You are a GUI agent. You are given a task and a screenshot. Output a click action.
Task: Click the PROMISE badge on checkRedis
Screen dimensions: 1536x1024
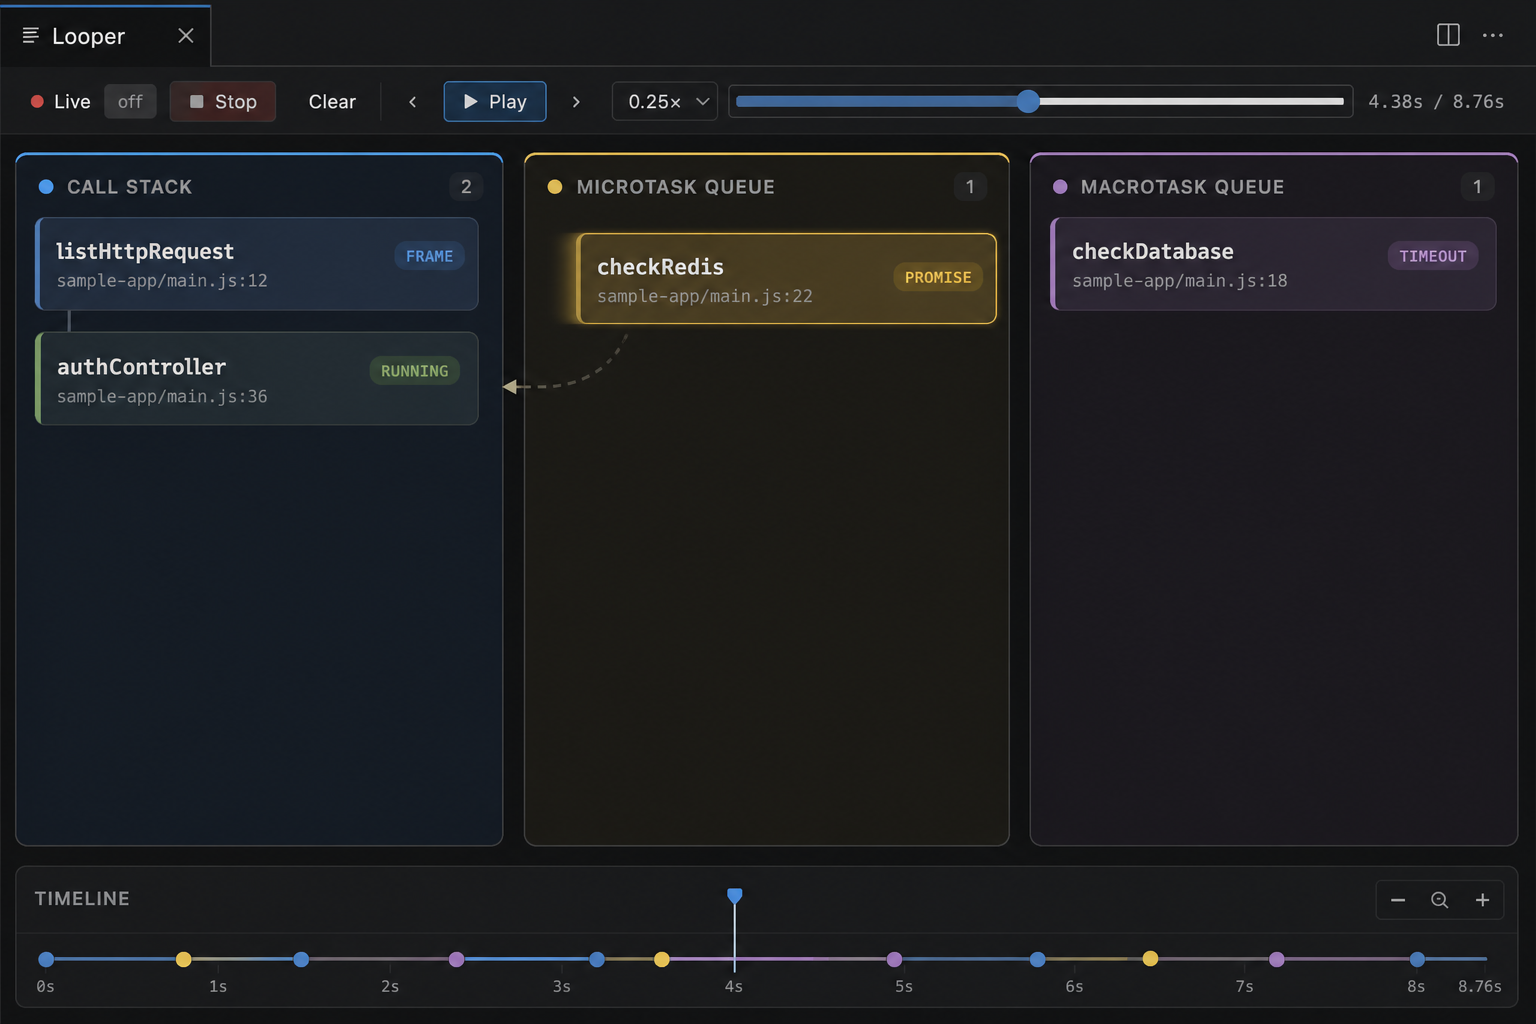pyautogui.click(x=938, y=277)
